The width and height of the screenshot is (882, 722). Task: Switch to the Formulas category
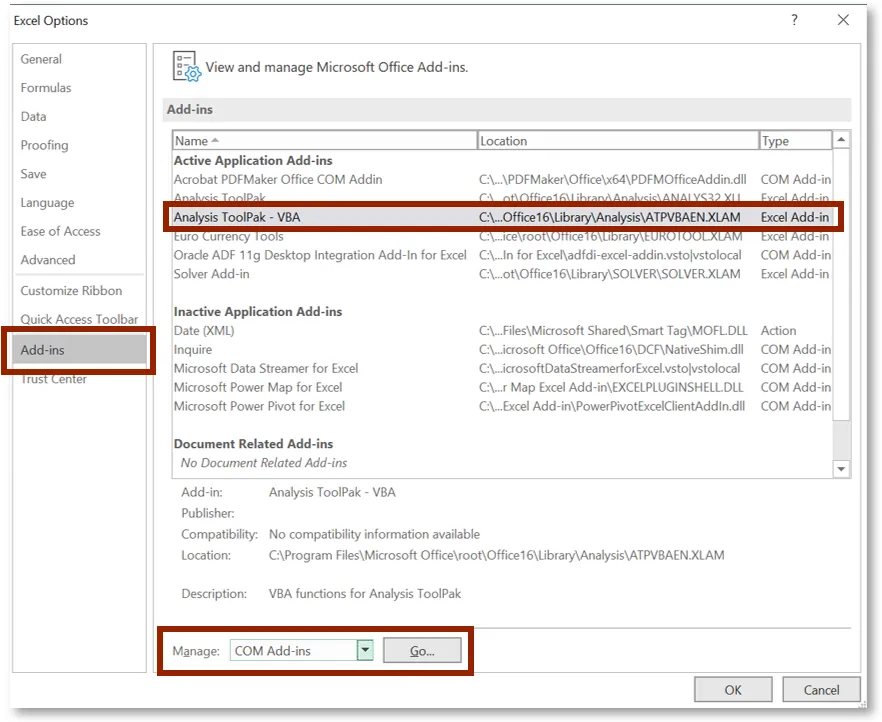tap(46, 88)
